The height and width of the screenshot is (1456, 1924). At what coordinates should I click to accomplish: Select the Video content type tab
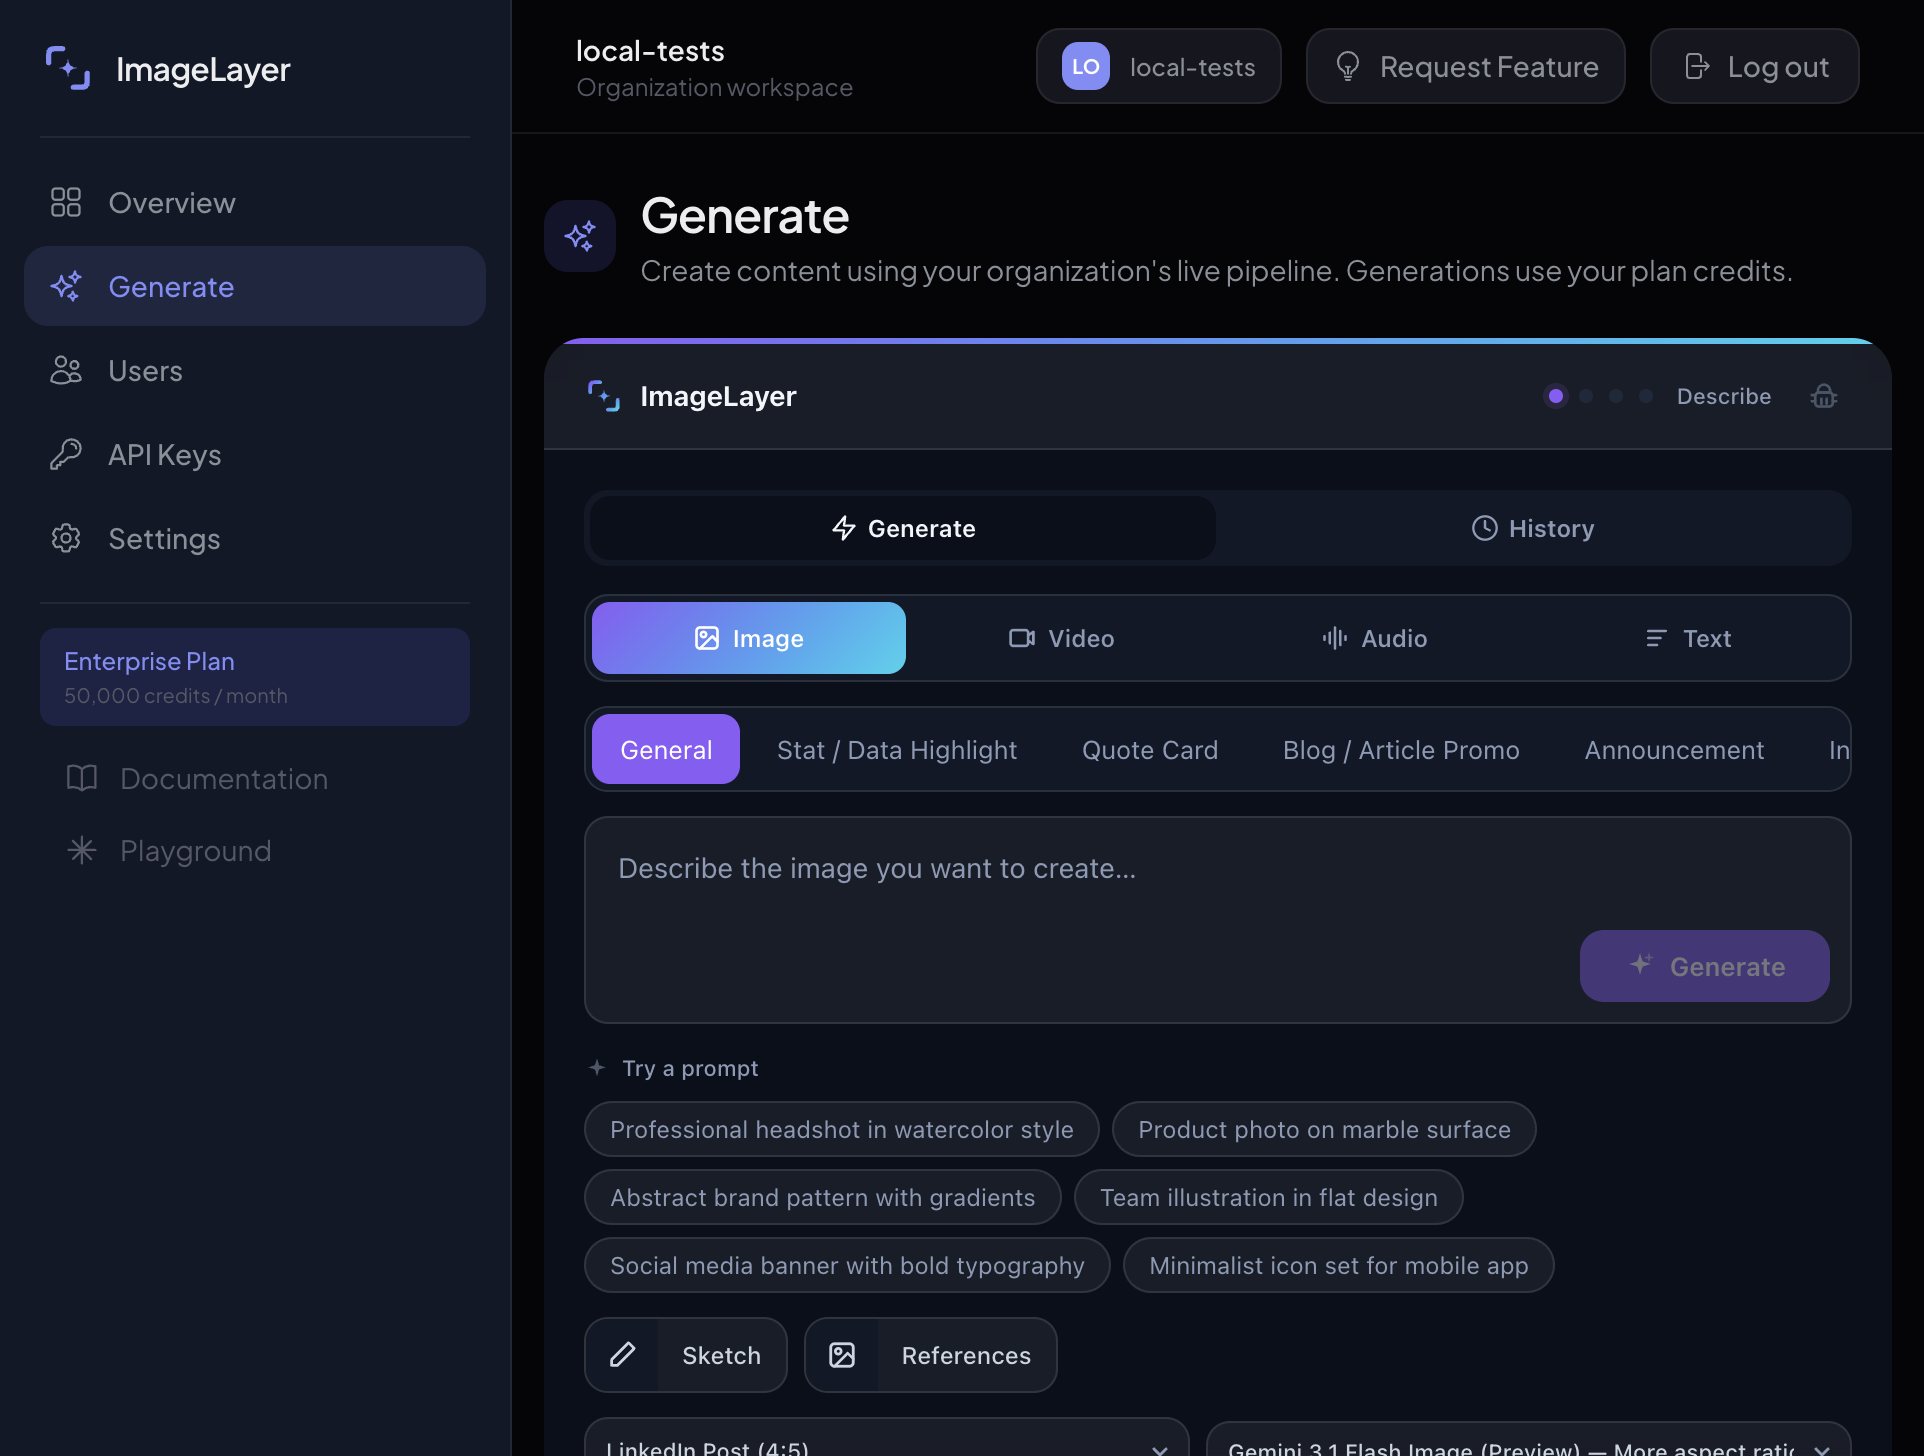[1061, 638]
